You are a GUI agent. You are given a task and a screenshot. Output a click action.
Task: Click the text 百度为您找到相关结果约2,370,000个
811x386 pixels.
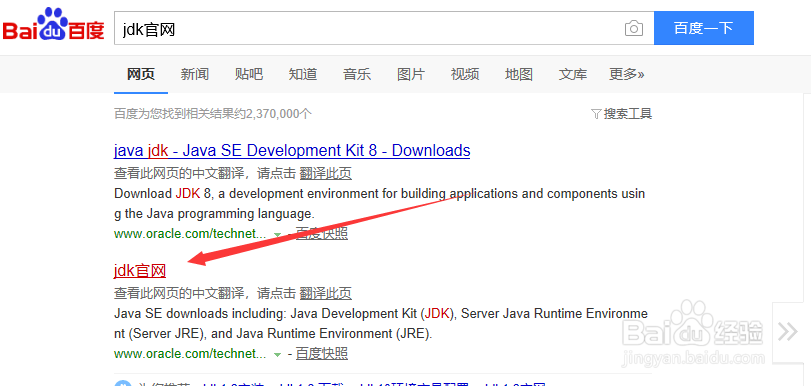click(x=213, y=114)
